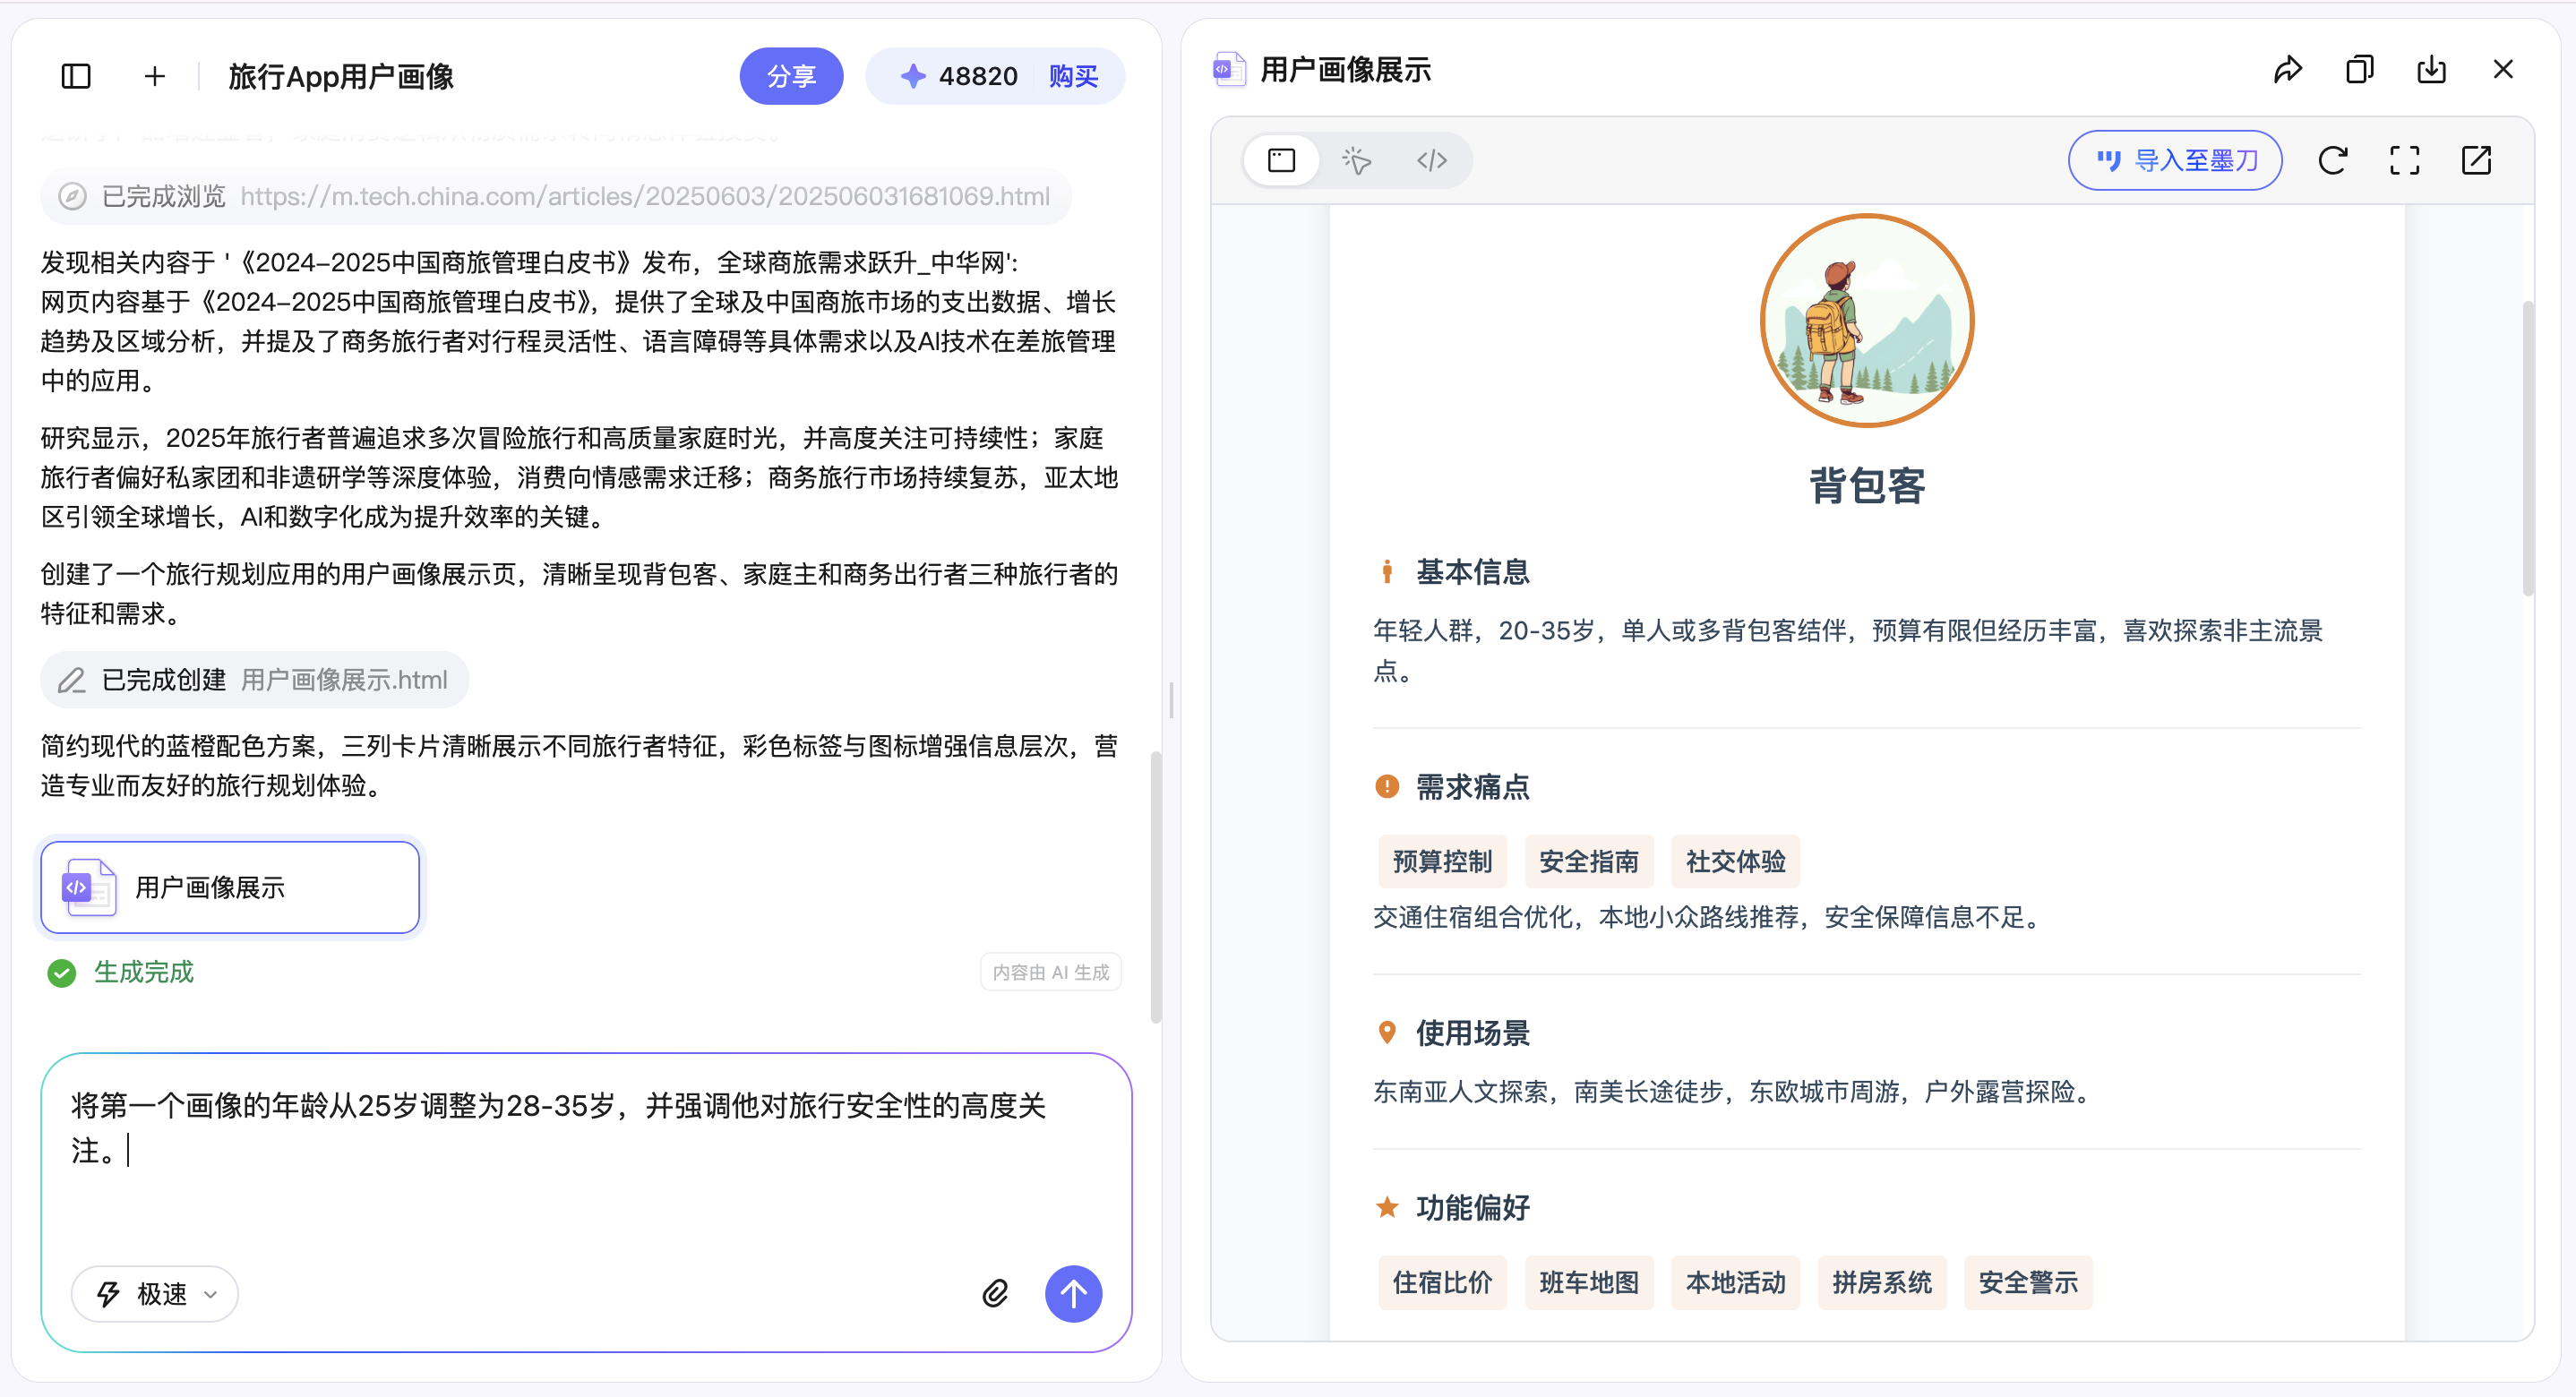Start a new chat with plus icon

(x=154, y=76)
